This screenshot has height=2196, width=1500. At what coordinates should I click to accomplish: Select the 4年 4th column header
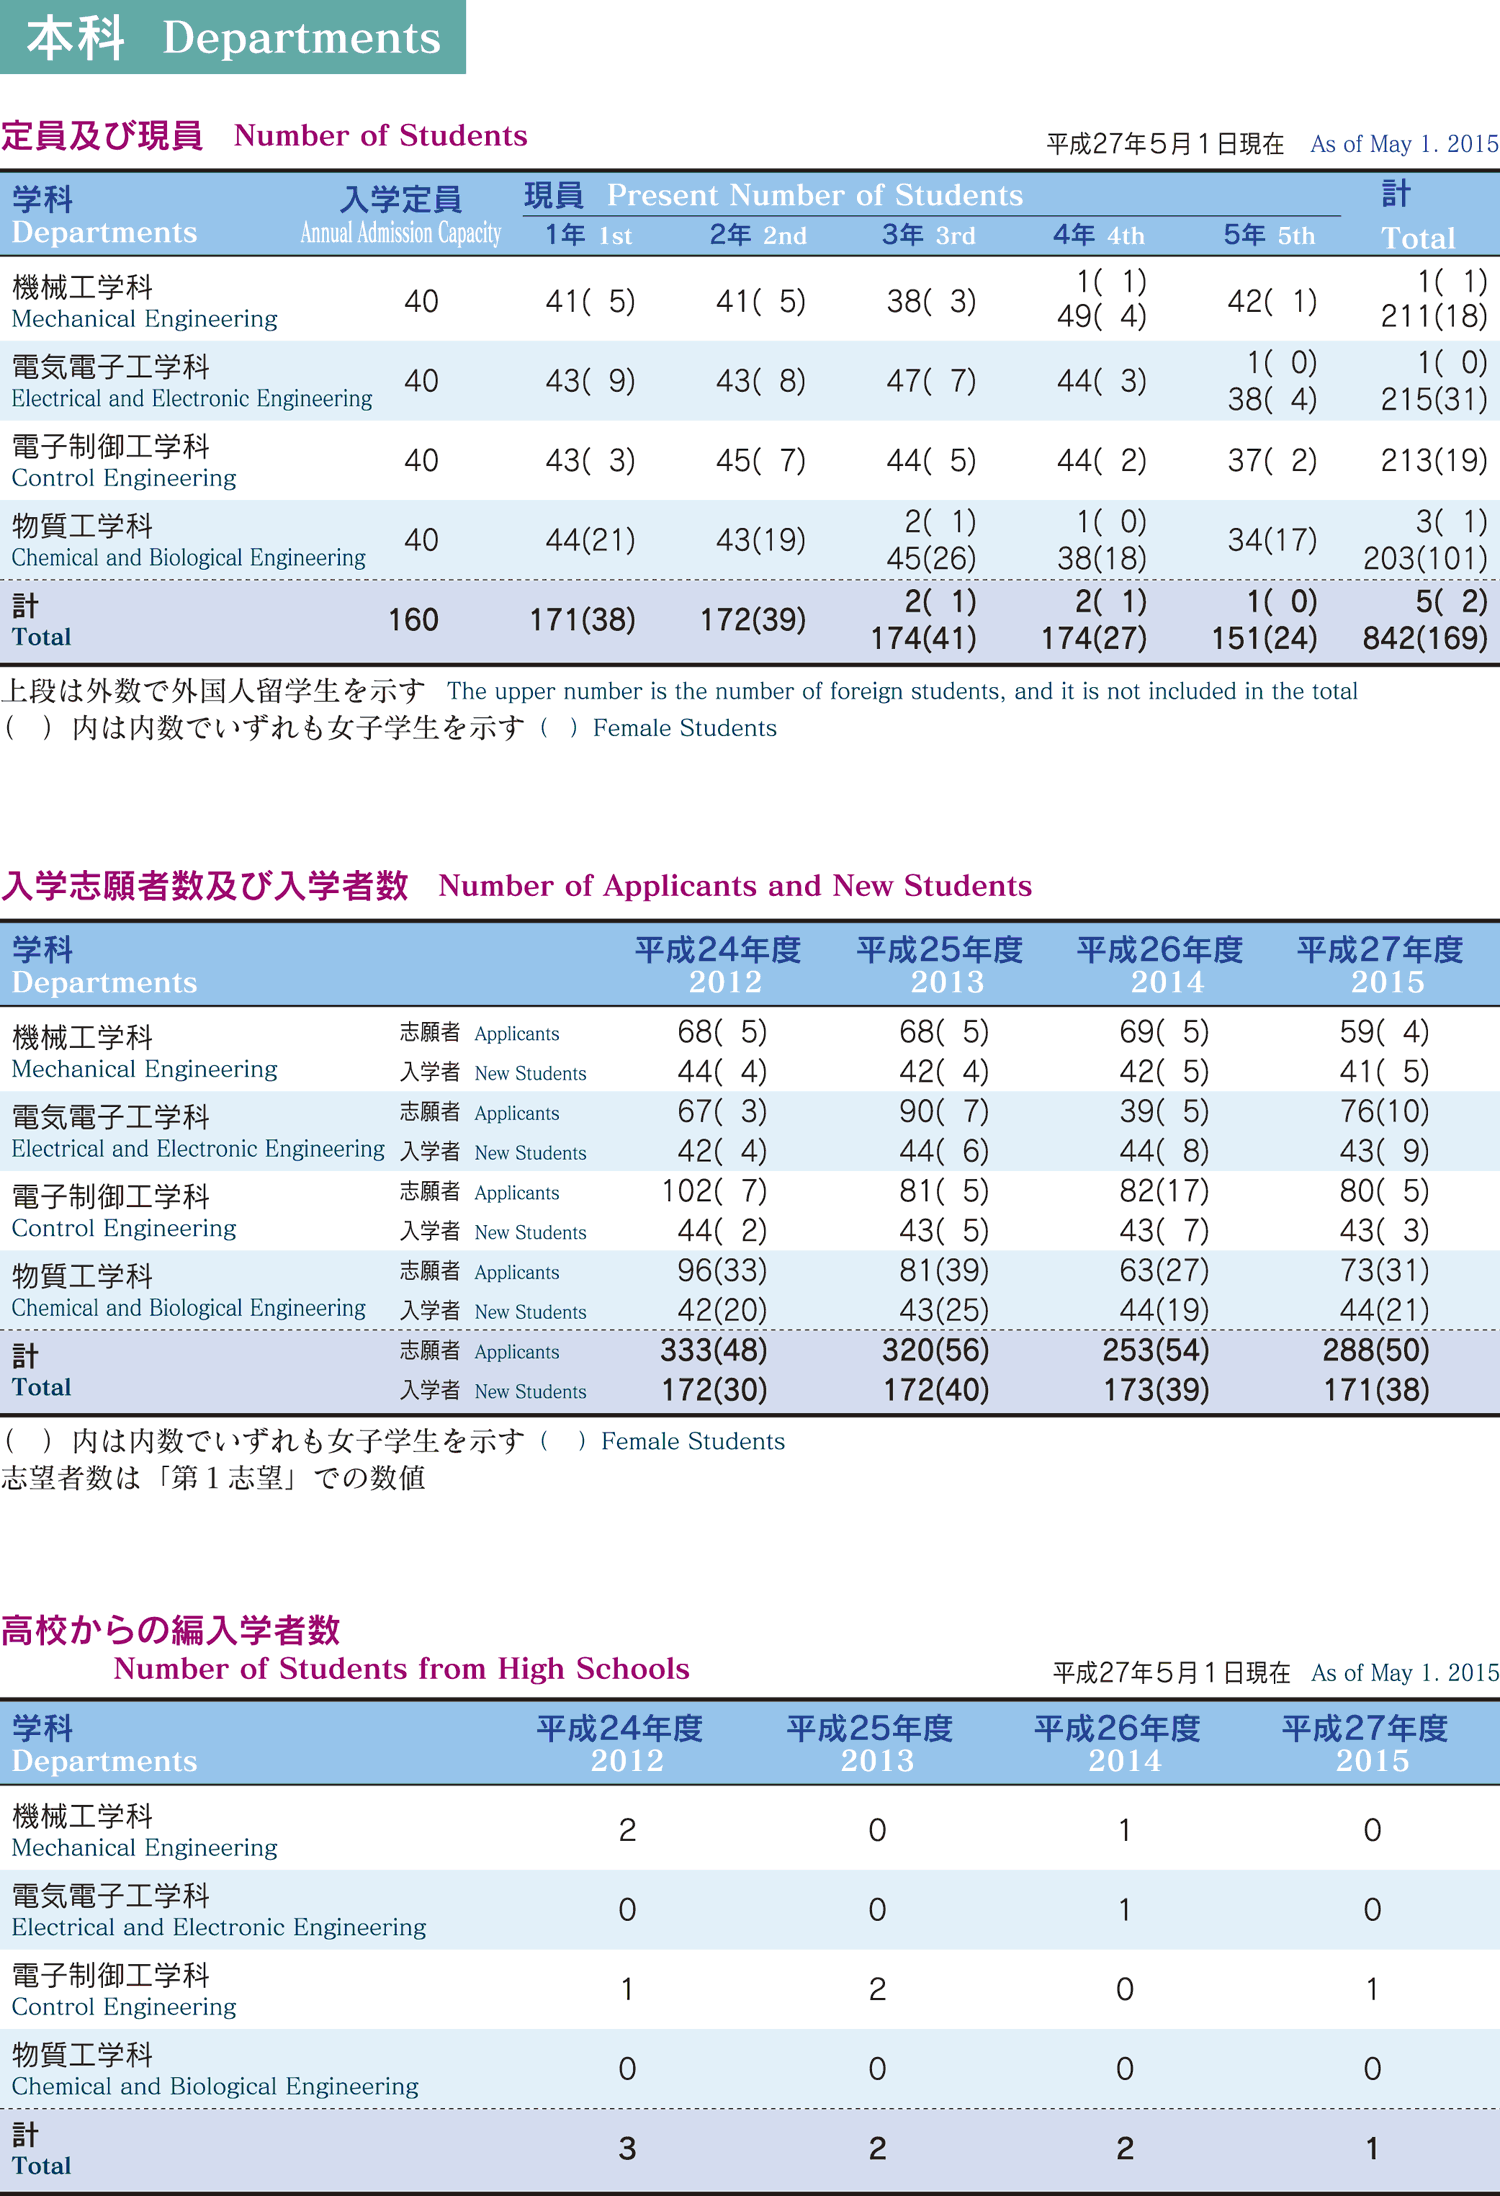tap(1099, 235)
